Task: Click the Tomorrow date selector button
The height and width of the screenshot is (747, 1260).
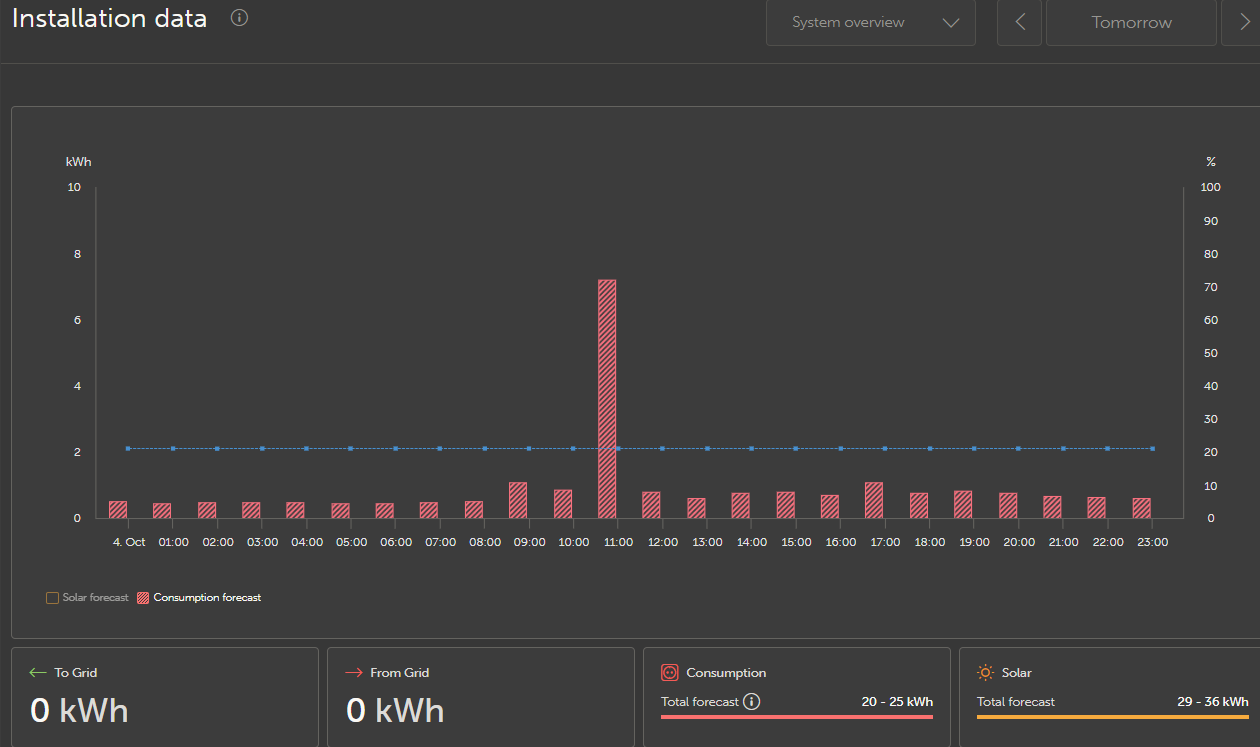Action: click(1131, 22)
